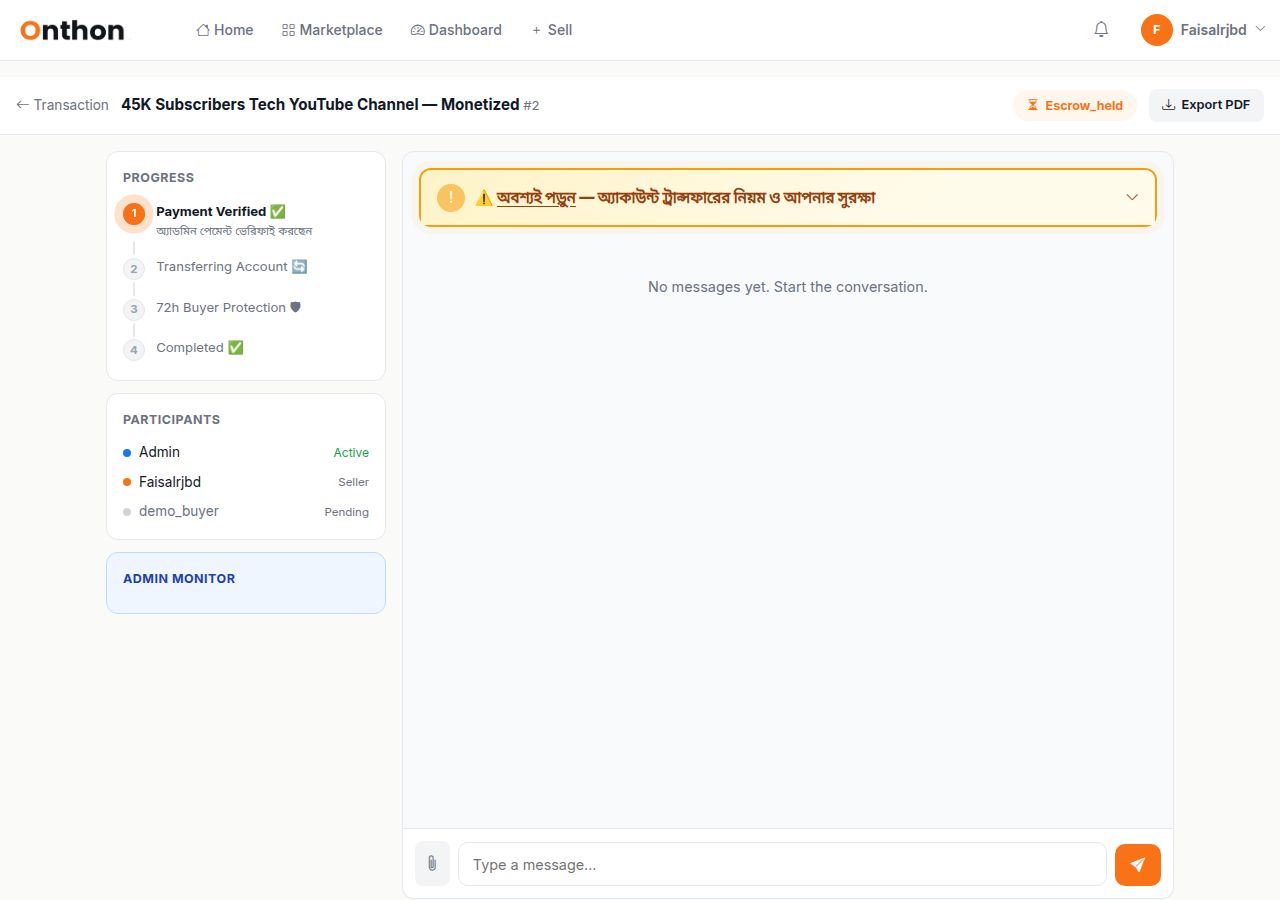
Task: Click the transaction number #2
Action: (531, 105)
